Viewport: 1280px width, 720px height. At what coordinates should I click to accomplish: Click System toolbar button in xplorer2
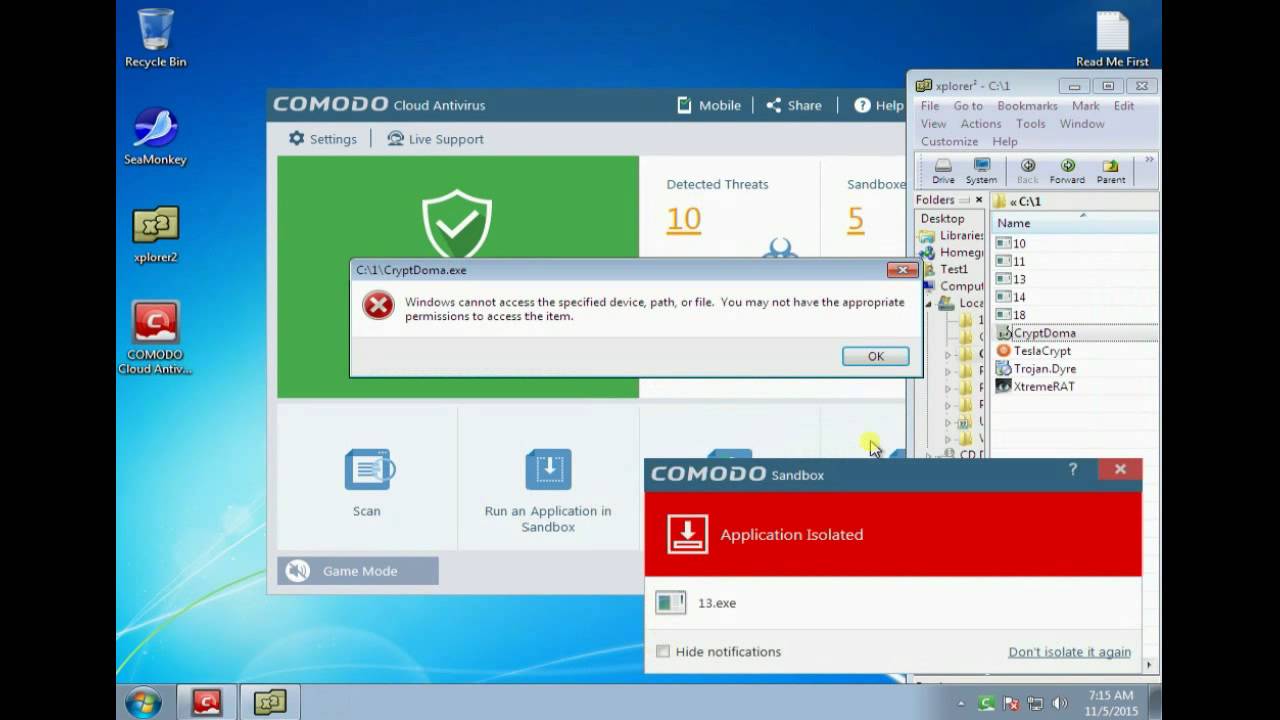[981, 171]
